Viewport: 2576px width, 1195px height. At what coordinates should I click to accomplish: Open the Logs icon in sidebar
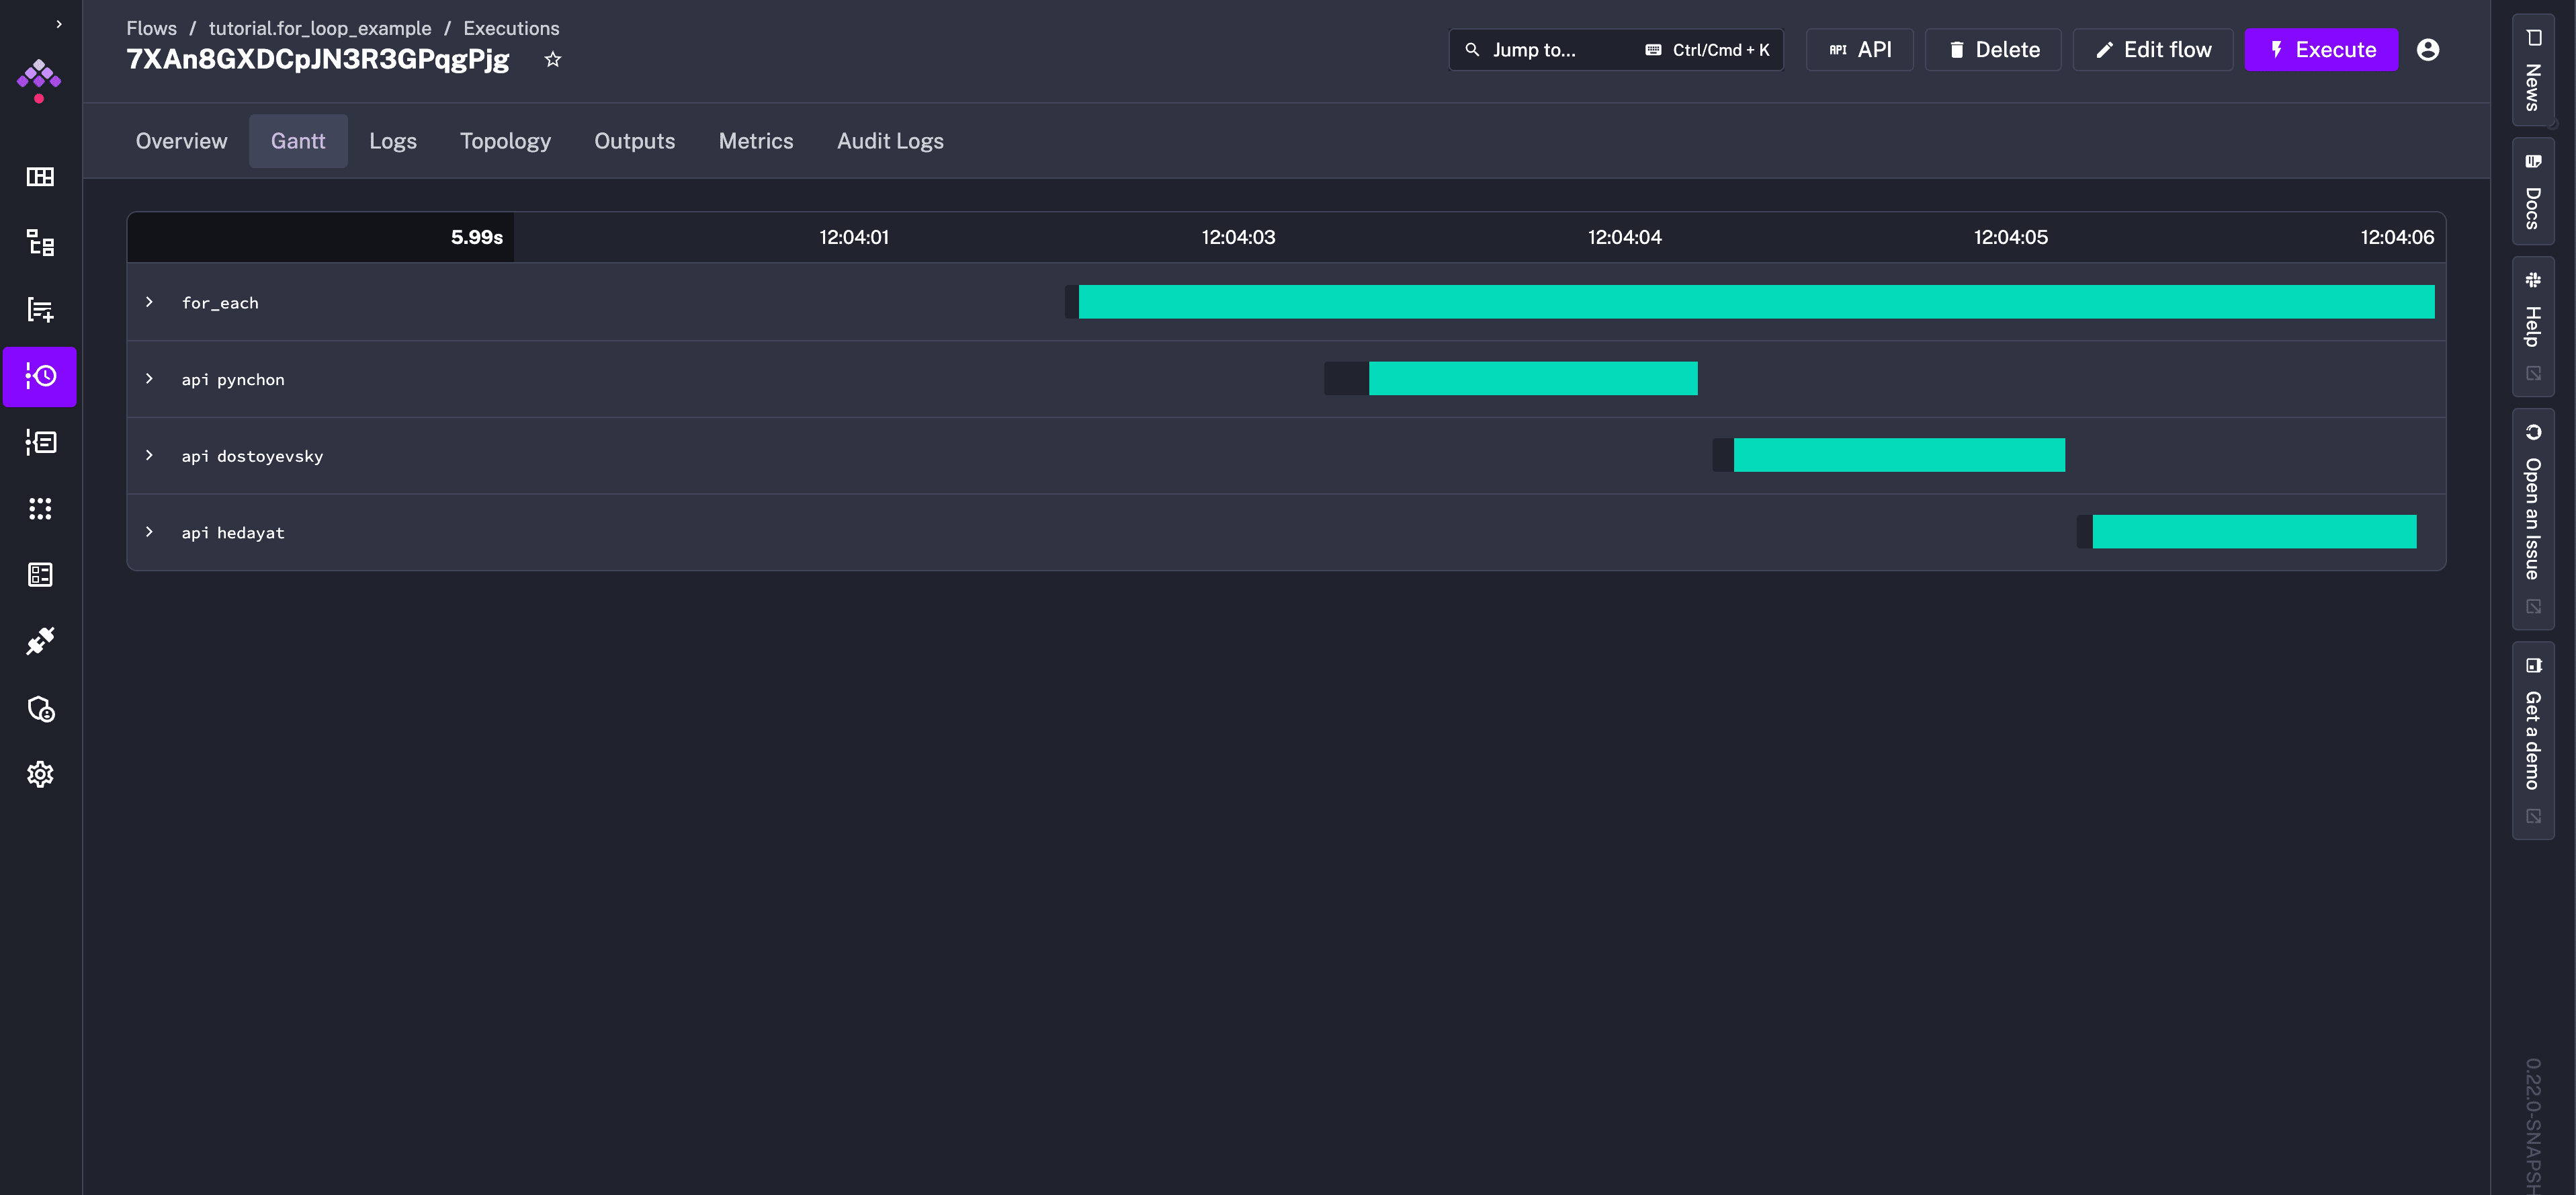(x=40, y=442)
